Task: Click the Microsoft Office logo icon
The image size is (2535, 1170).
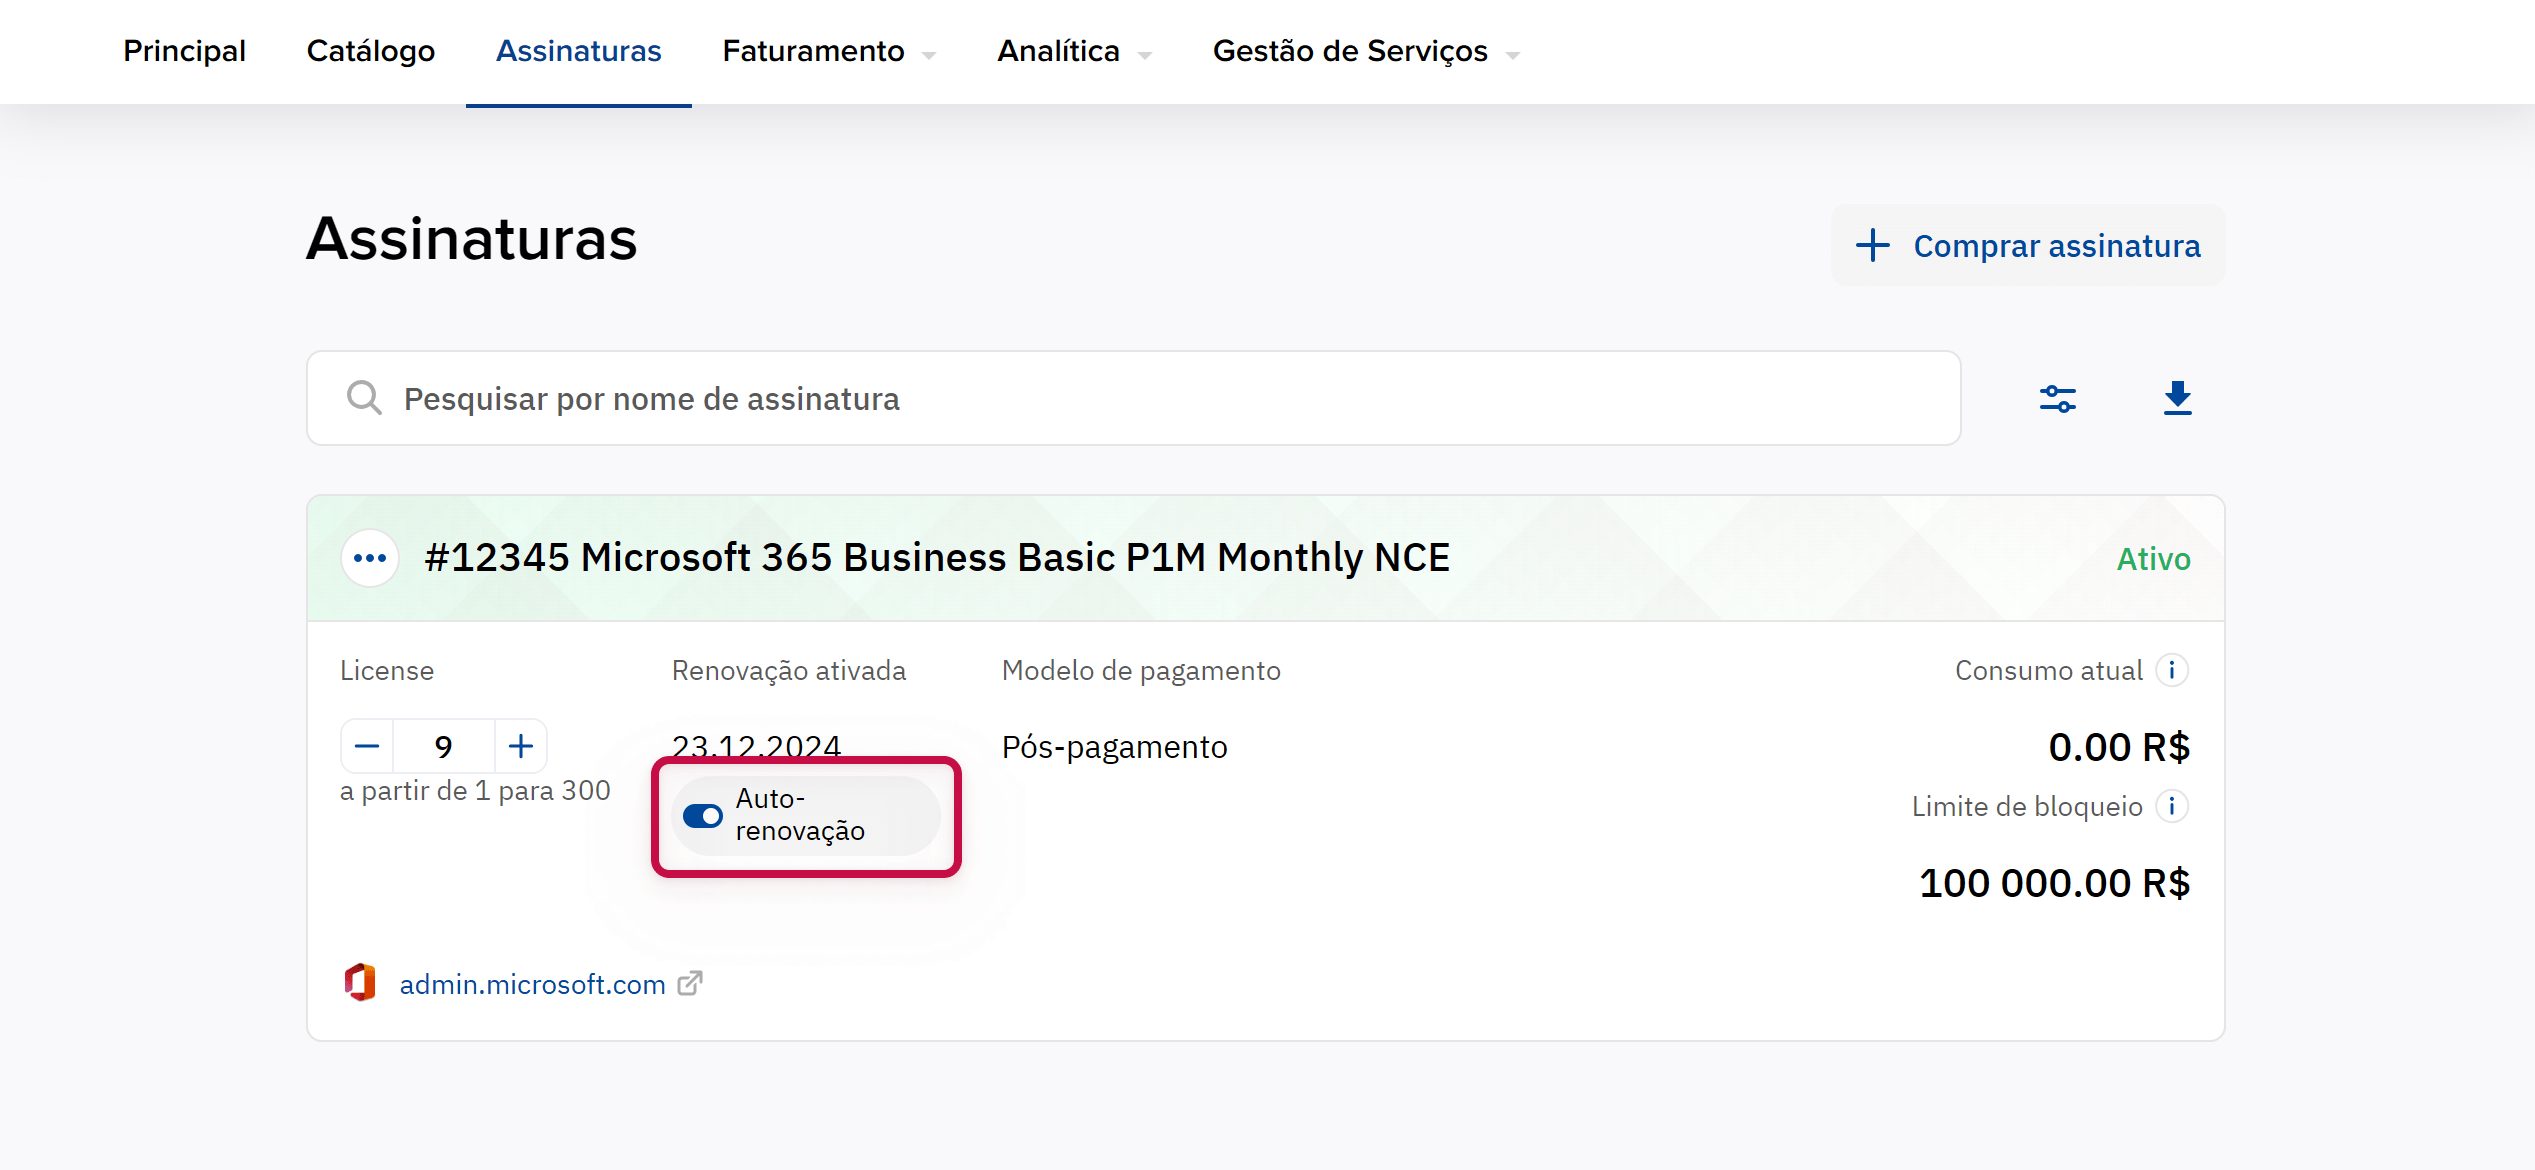Action: [x=360, y=983]
